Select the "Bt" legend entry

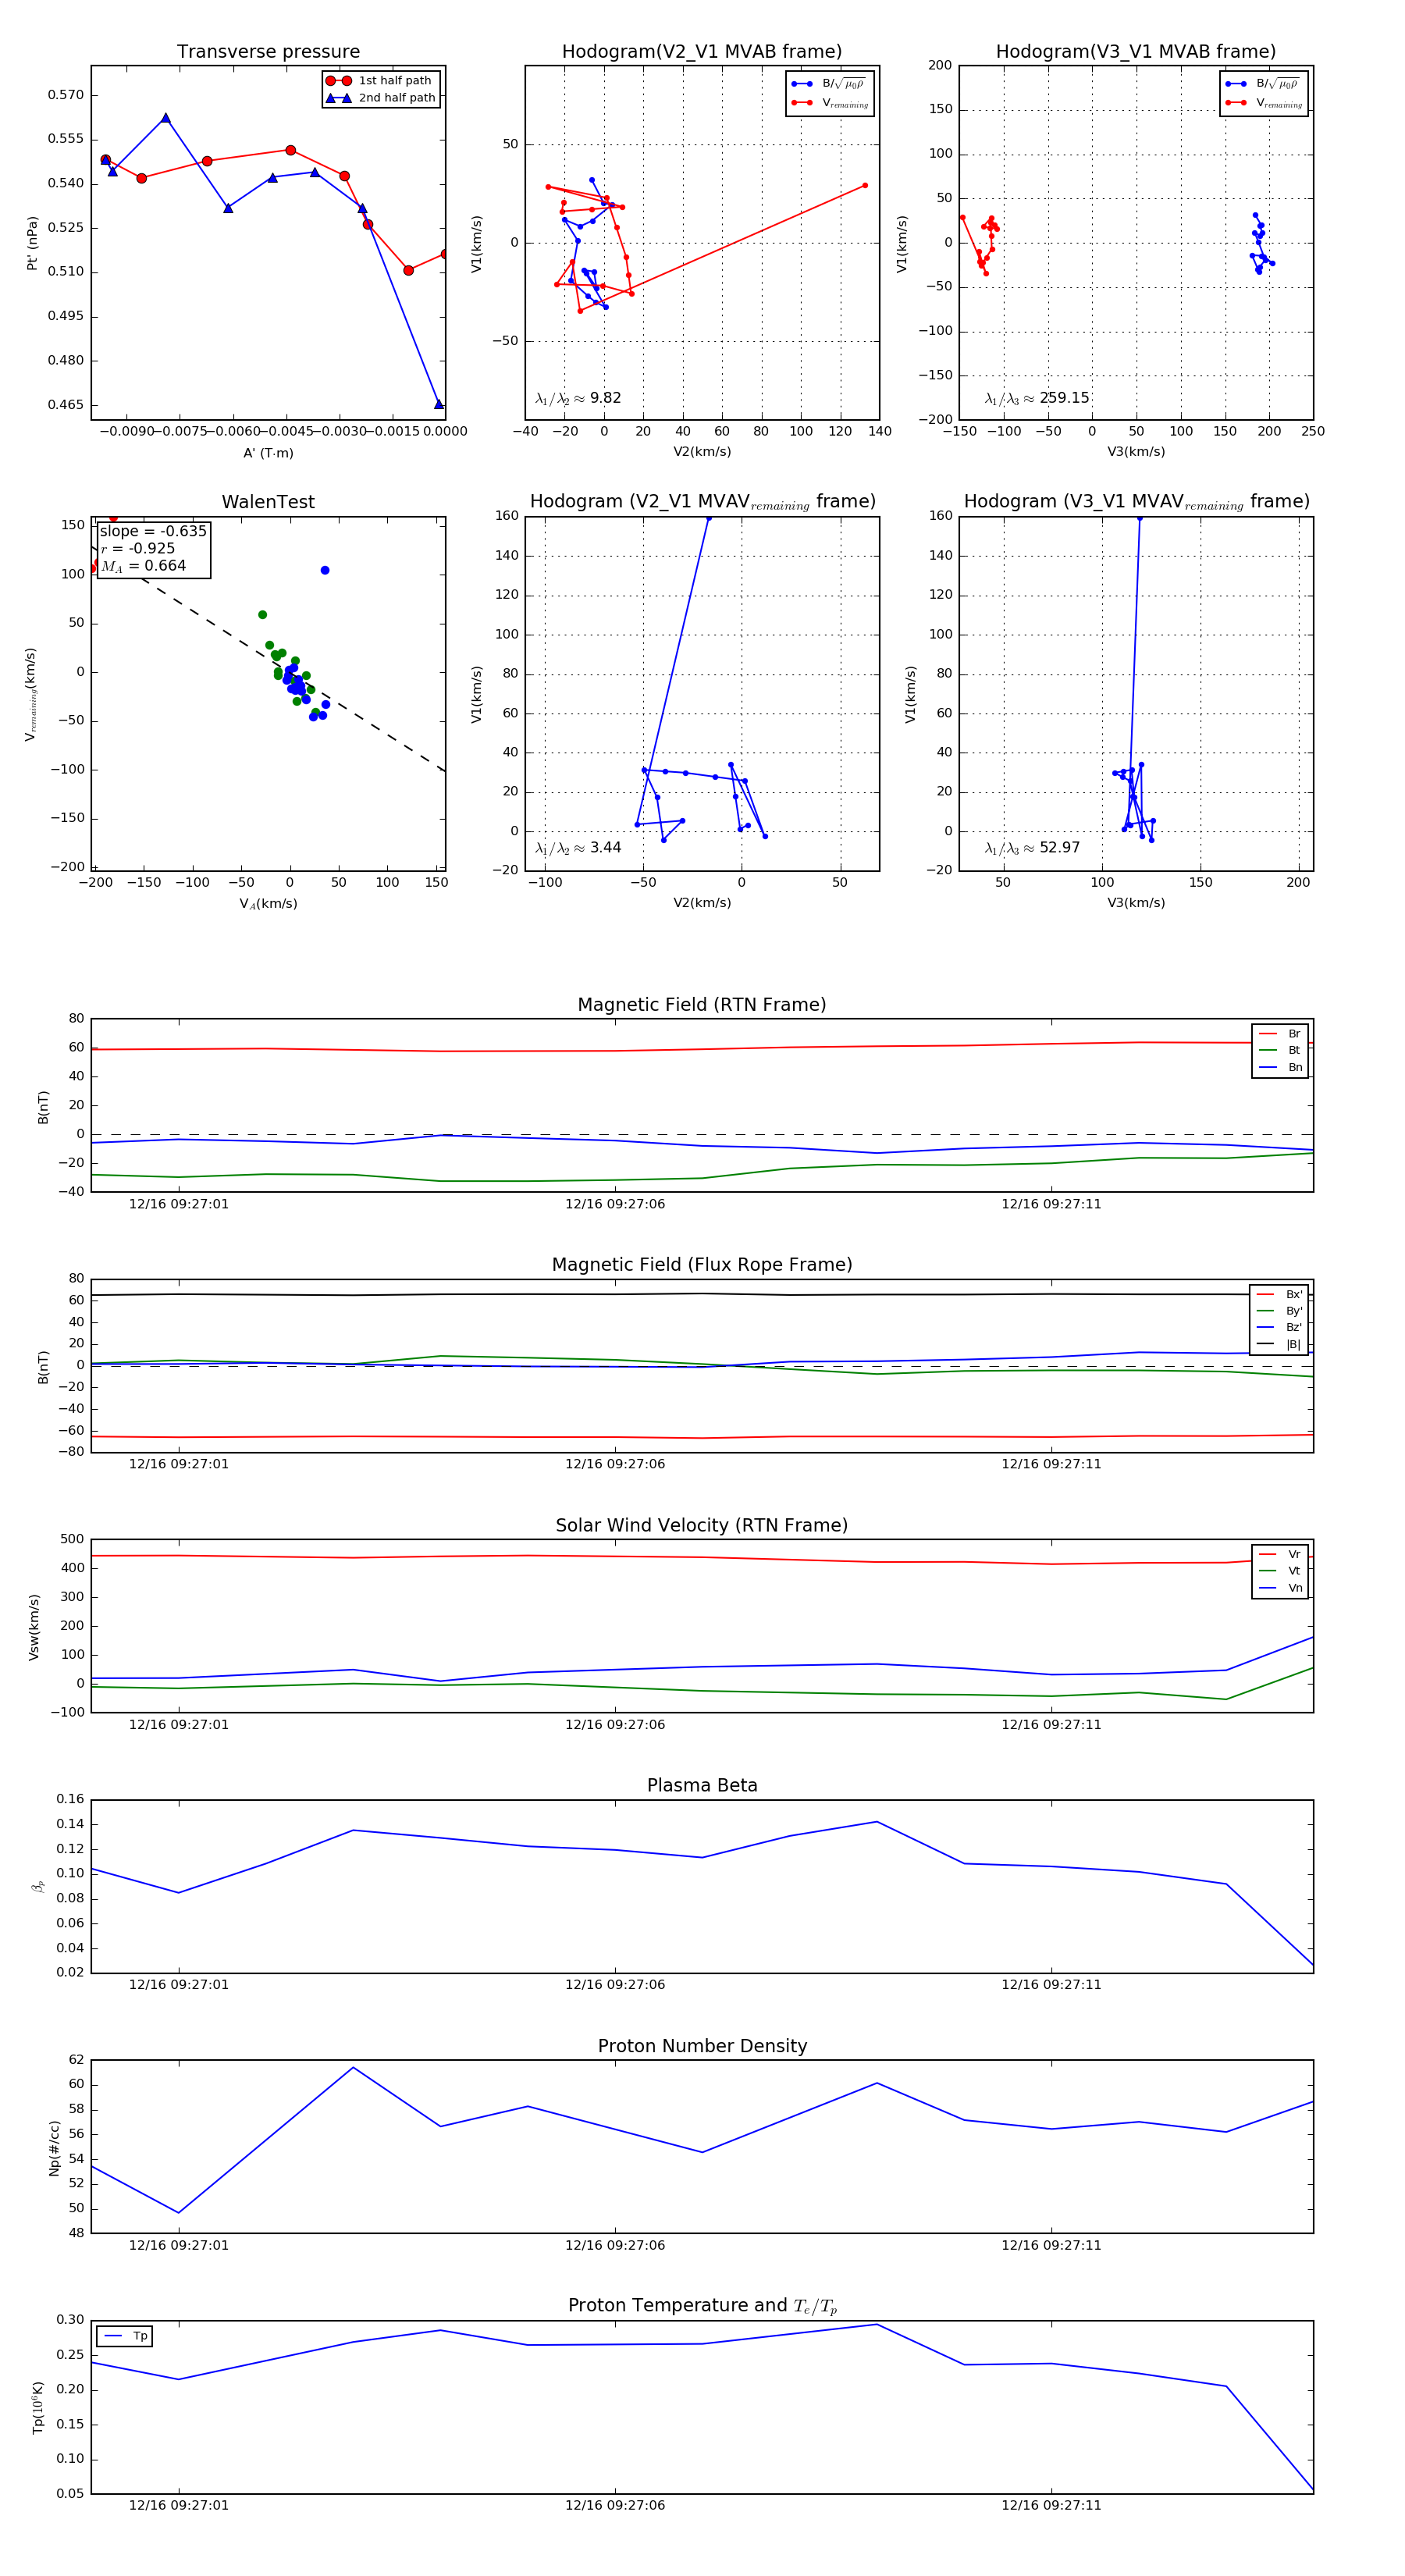click(x=1280, y=1051)
